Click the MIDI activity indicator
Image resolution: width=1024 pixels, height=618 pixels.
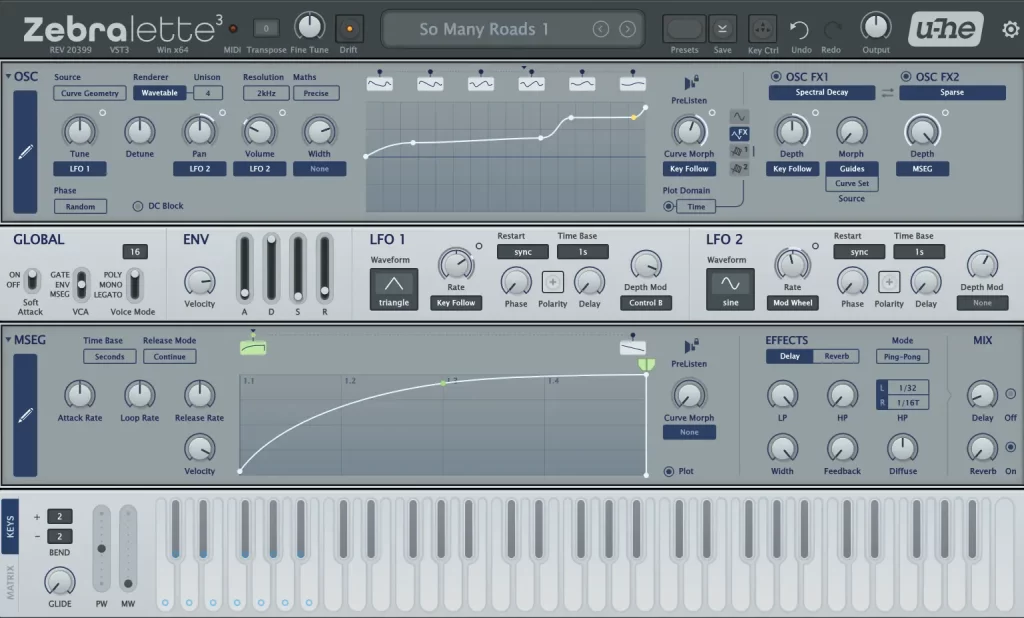[232, 29]
